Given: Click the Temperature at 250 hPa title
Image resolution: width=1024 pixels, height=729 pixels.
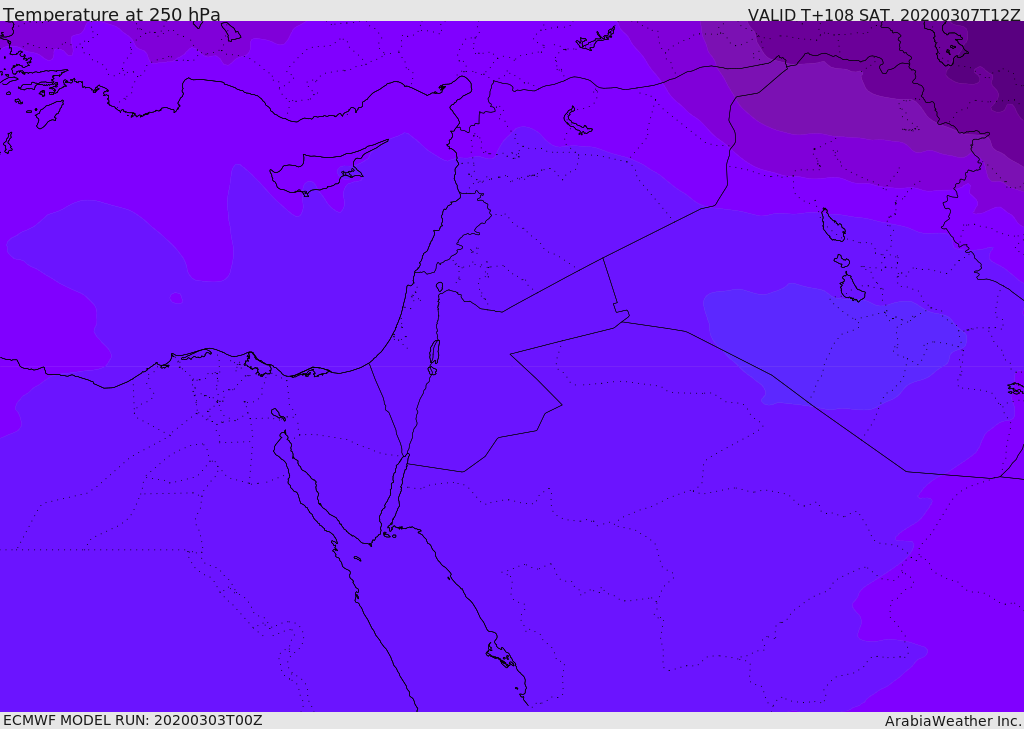Looking at the screenshot, I should click(112, 15).
